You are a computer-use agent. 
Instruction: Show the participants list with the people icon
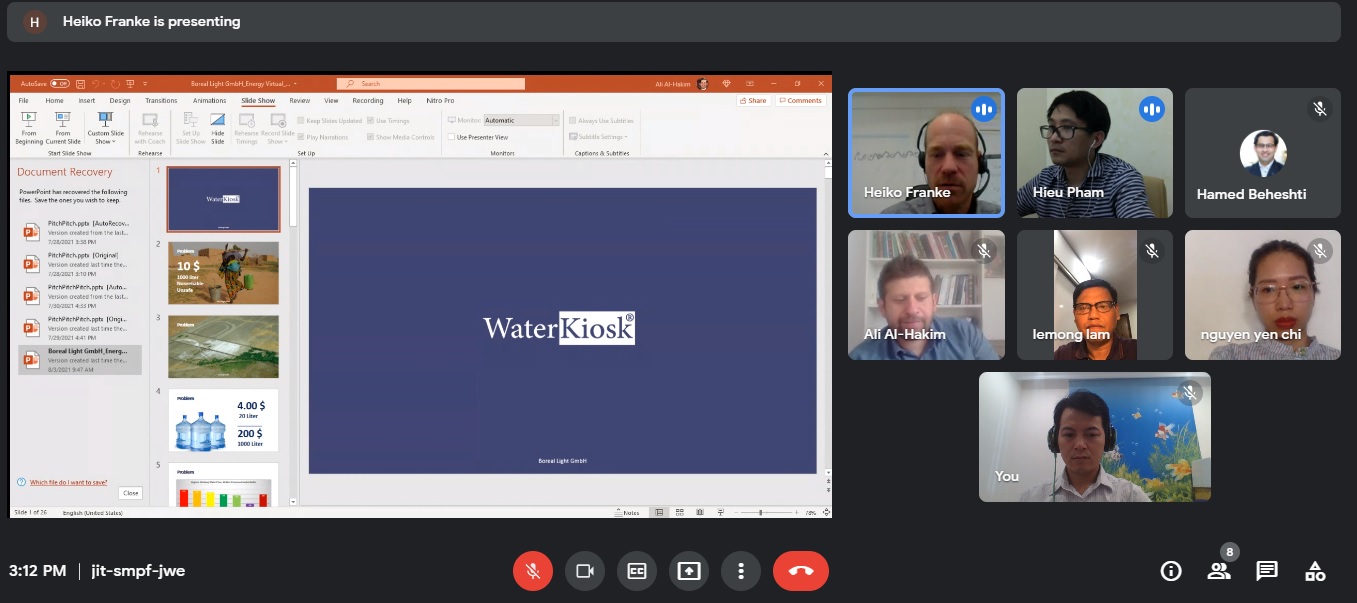[1218, 571]
